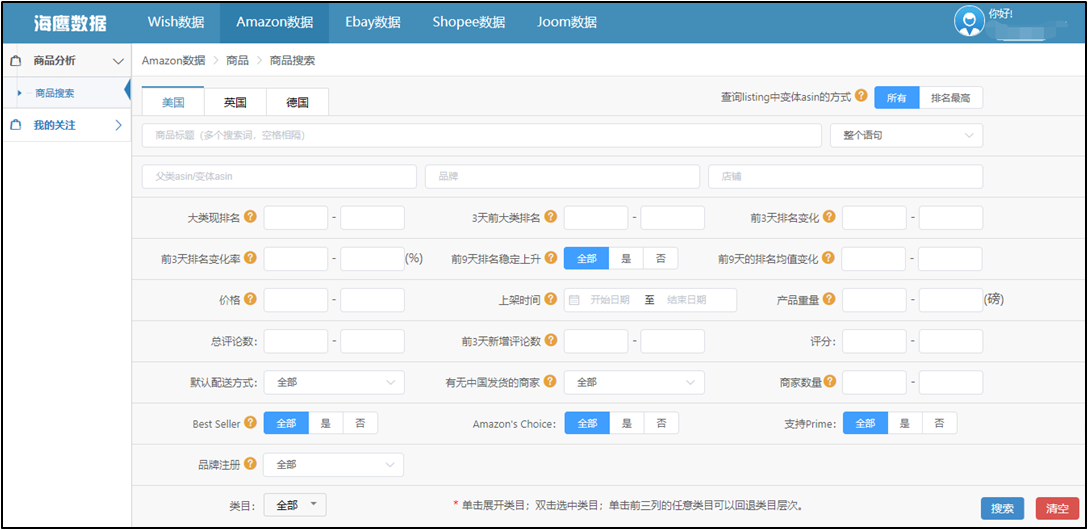Click help icon beside 产品重量
1088x530 pixels.
click(x=829, y=299)
